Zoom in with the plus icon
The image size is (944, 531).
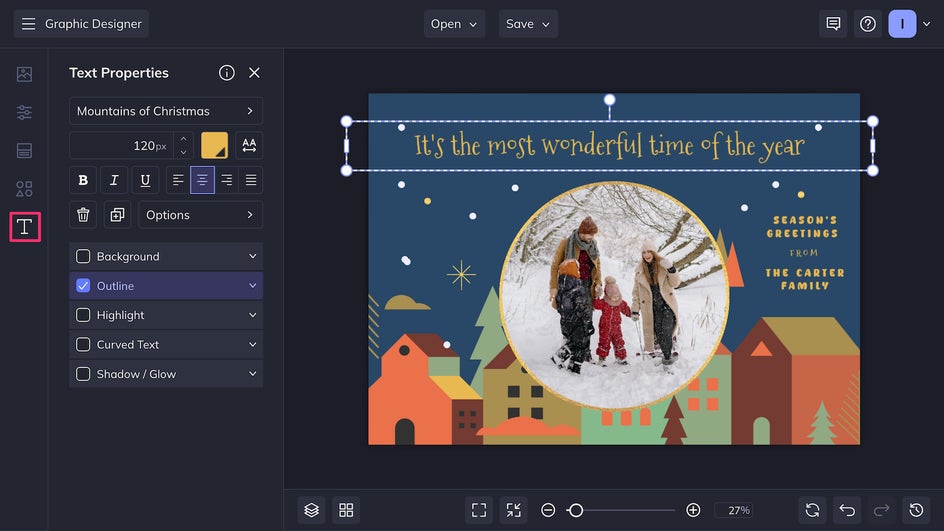693,511
